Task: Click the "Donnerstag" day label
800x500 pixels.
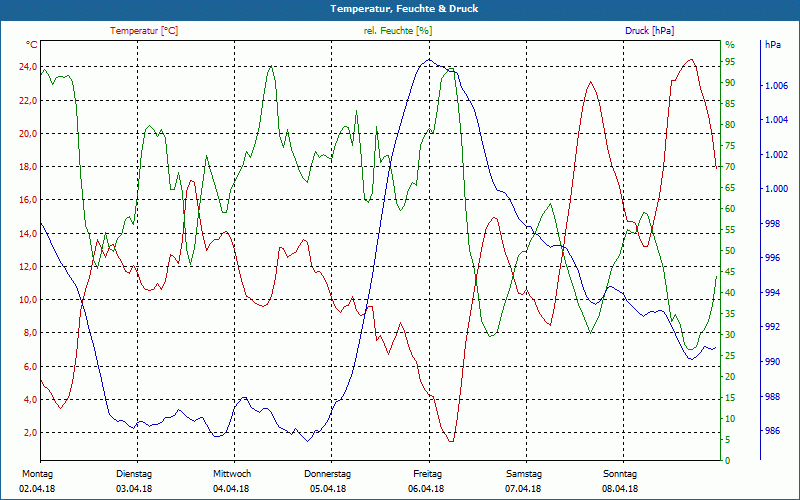Action: 328,474
